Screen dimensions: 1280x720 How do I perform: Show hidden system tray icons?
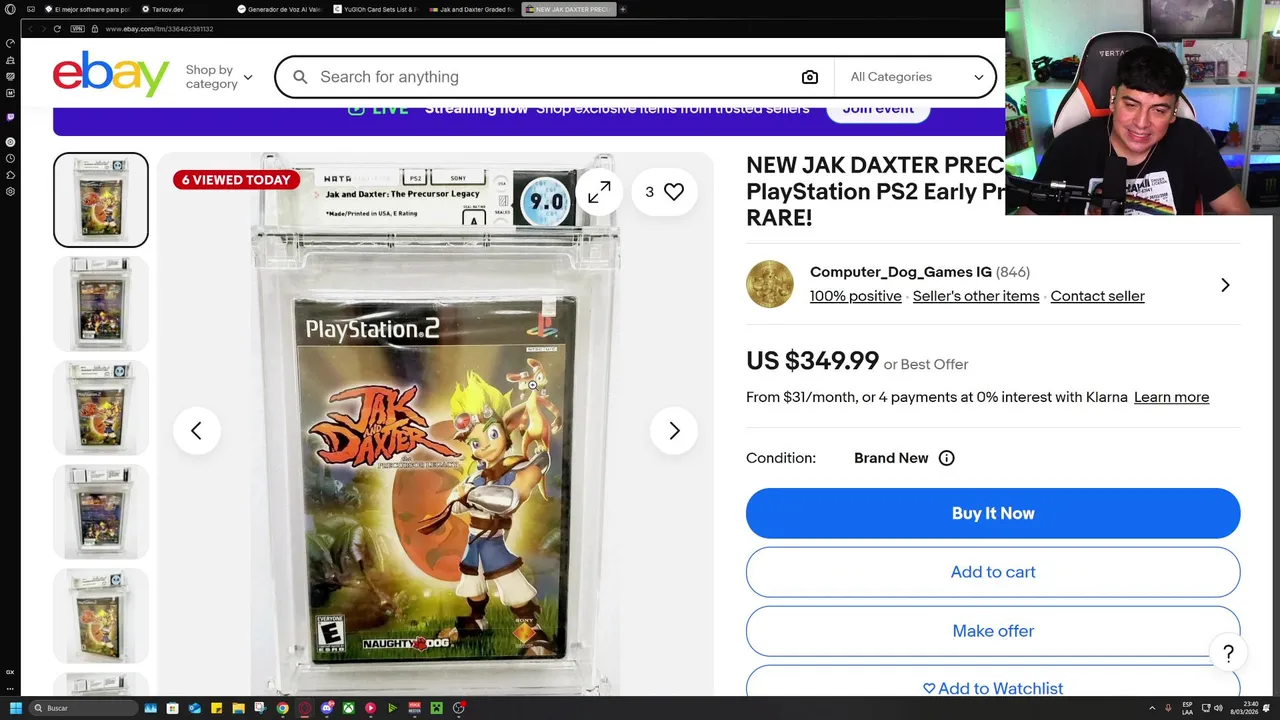(x=1152, y=708)
